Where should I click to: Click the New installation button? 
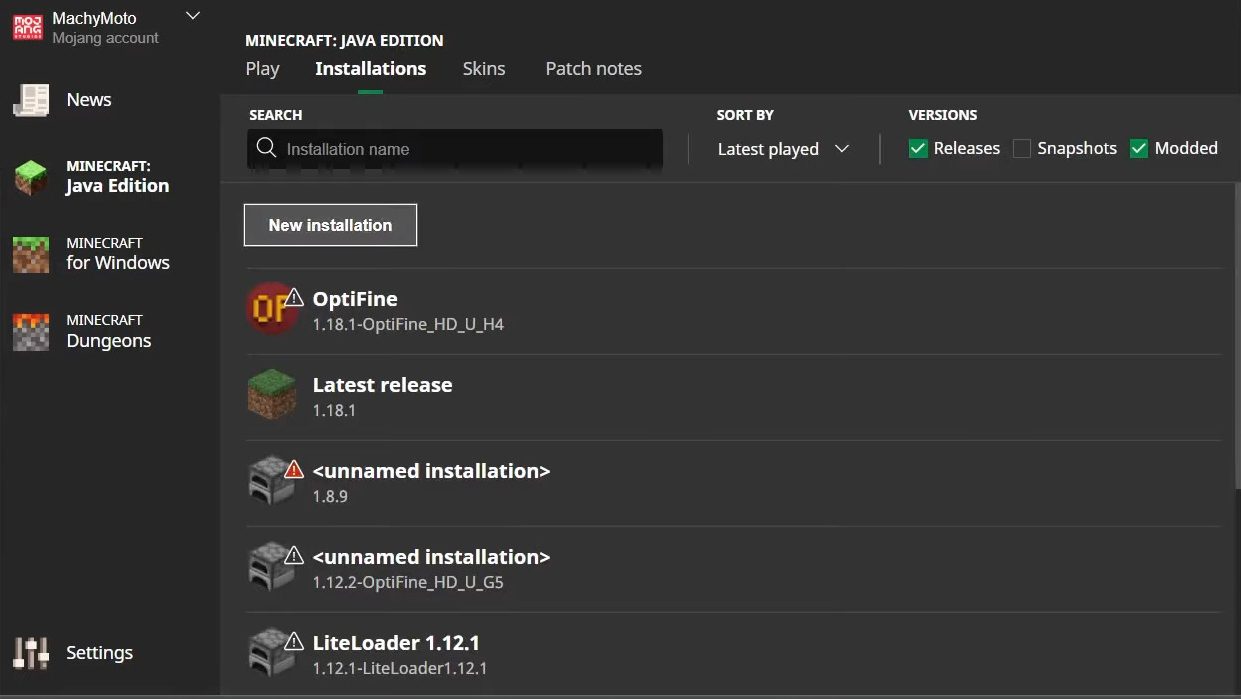pos(330,225)
